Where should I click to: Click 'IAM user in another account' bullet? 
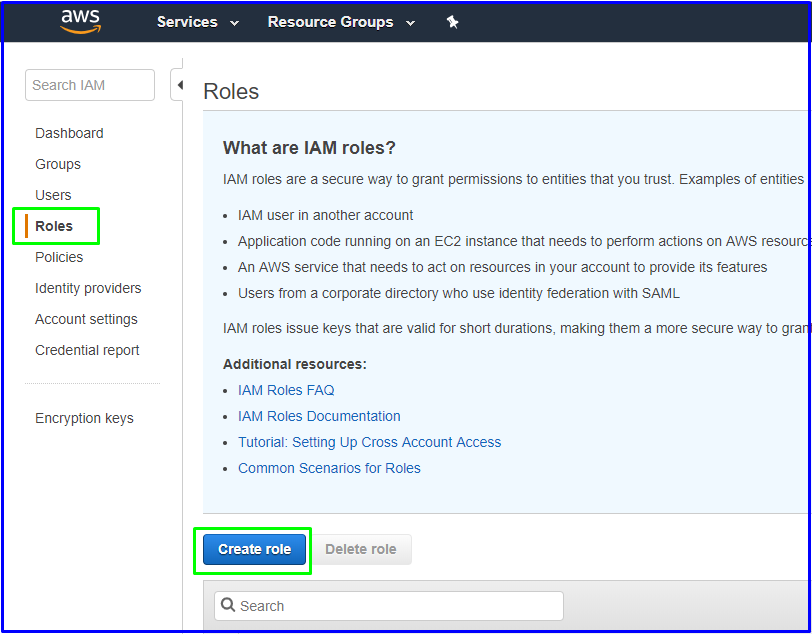click(x=325, y=215)
